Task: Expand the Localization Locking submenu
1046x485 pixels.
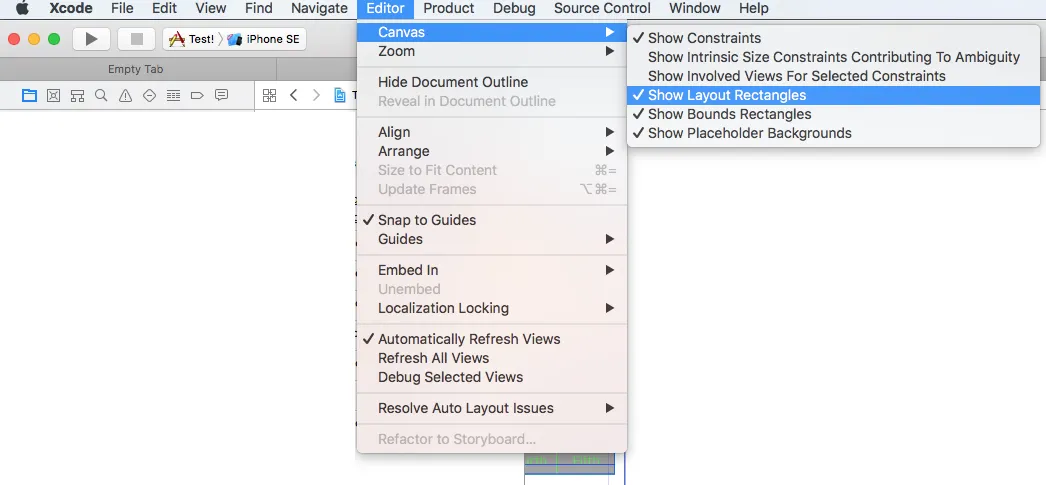Action: (x=492, y=308)
